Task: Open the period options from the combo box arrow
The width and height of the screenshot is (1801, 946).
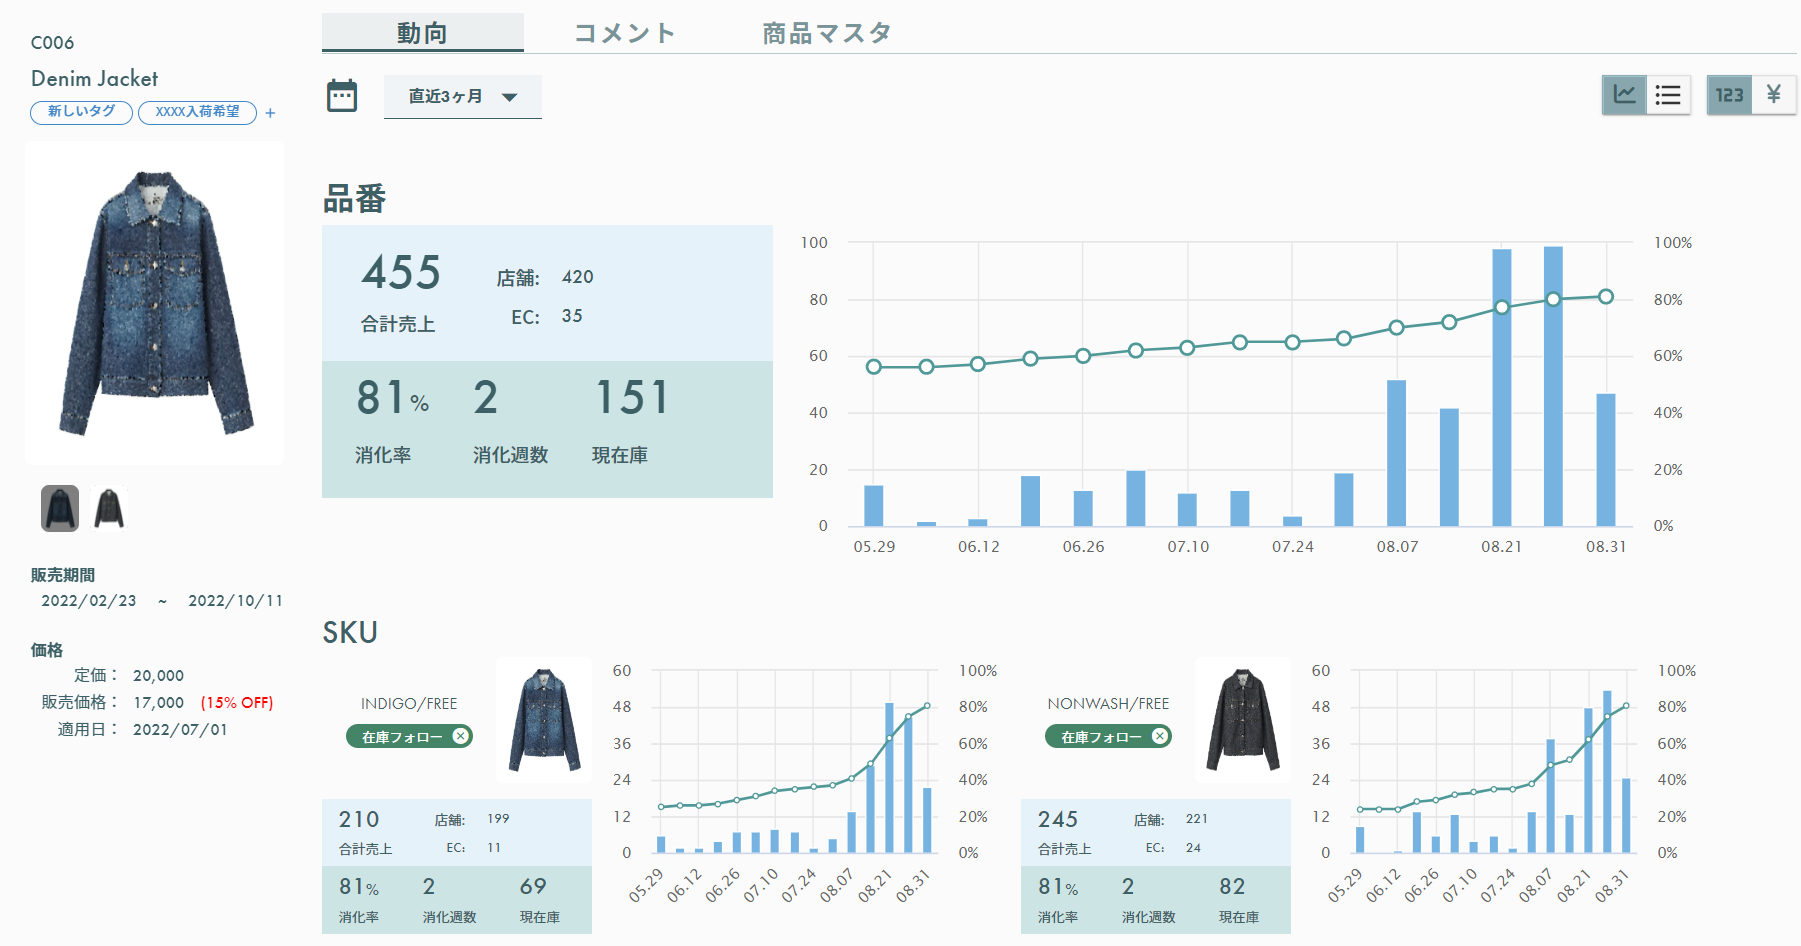Action: pyautogui.click(x=510, y=97)
